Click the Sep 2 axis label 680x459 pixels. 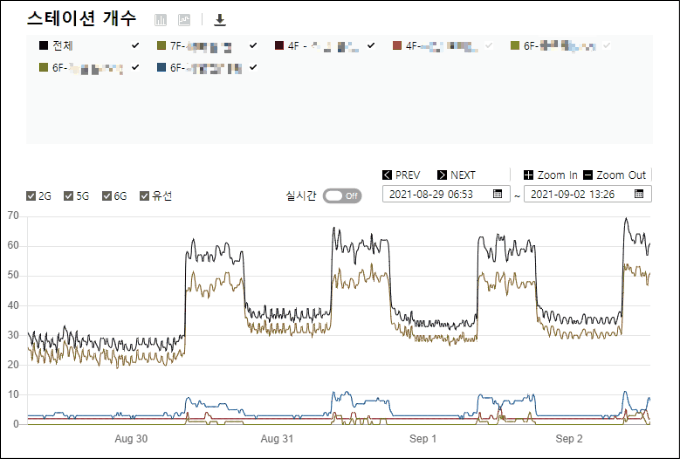point(569,439)
